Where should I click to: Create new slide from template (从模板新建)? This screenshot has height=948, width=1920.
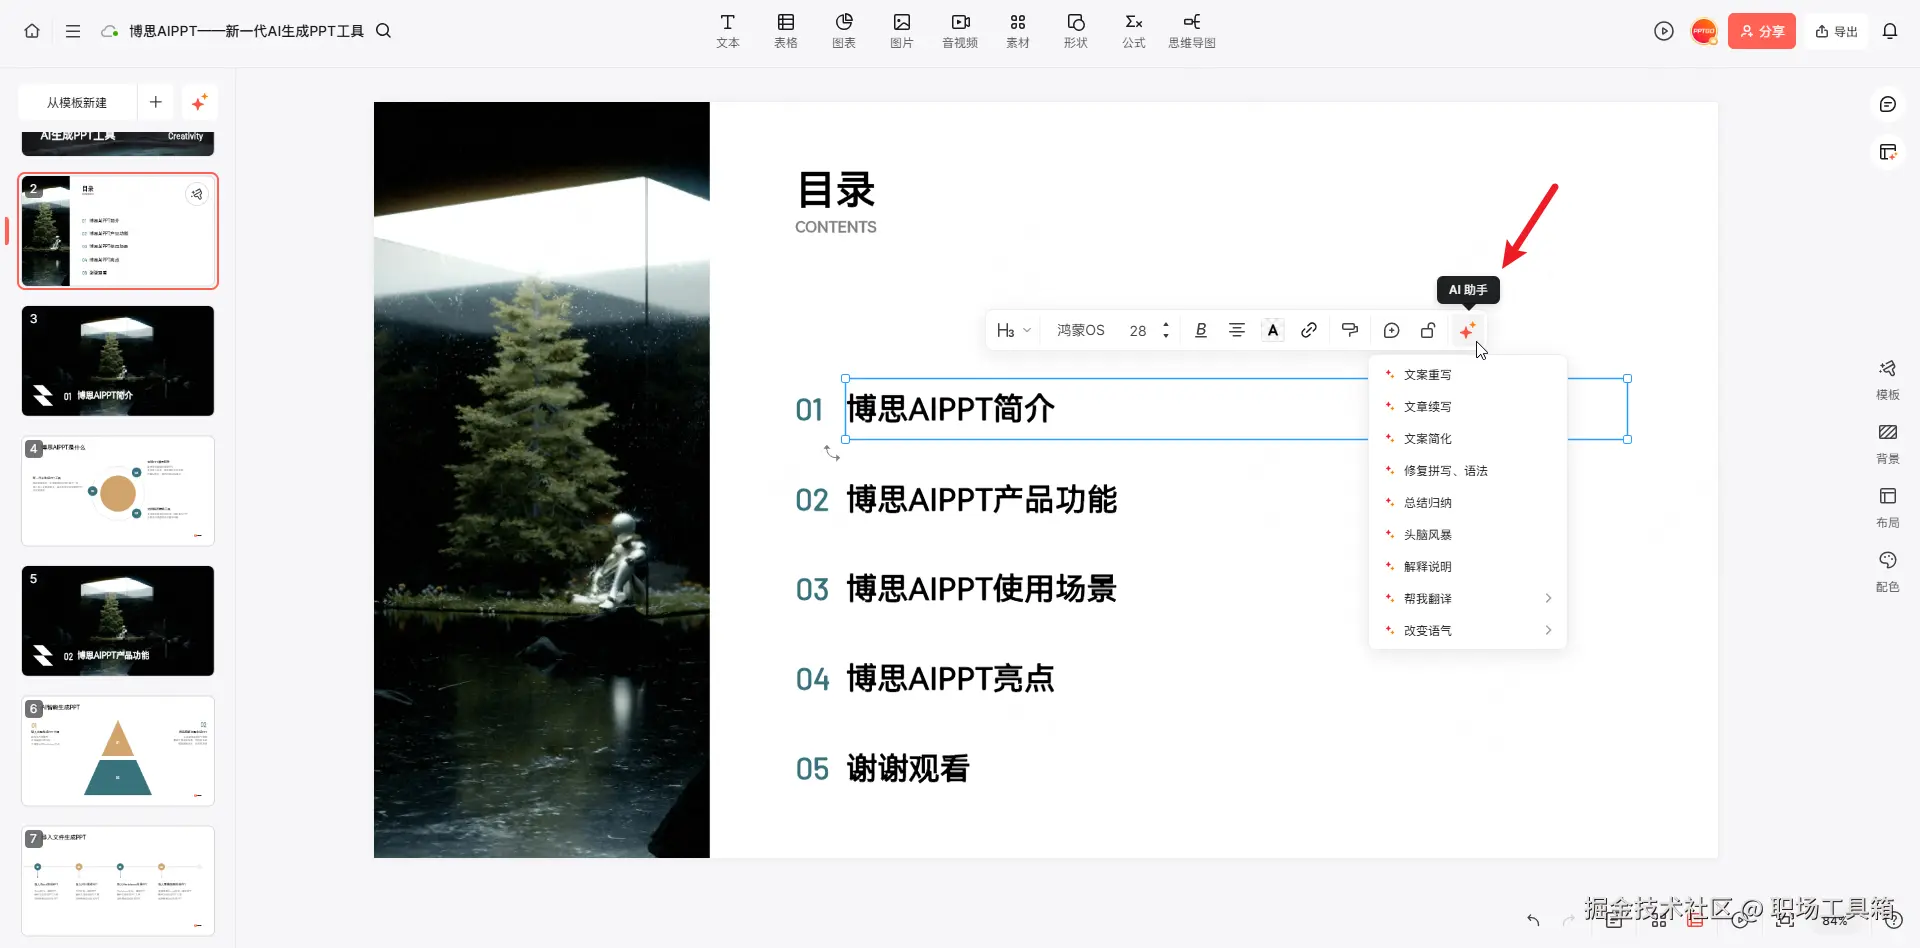[77, 102]
